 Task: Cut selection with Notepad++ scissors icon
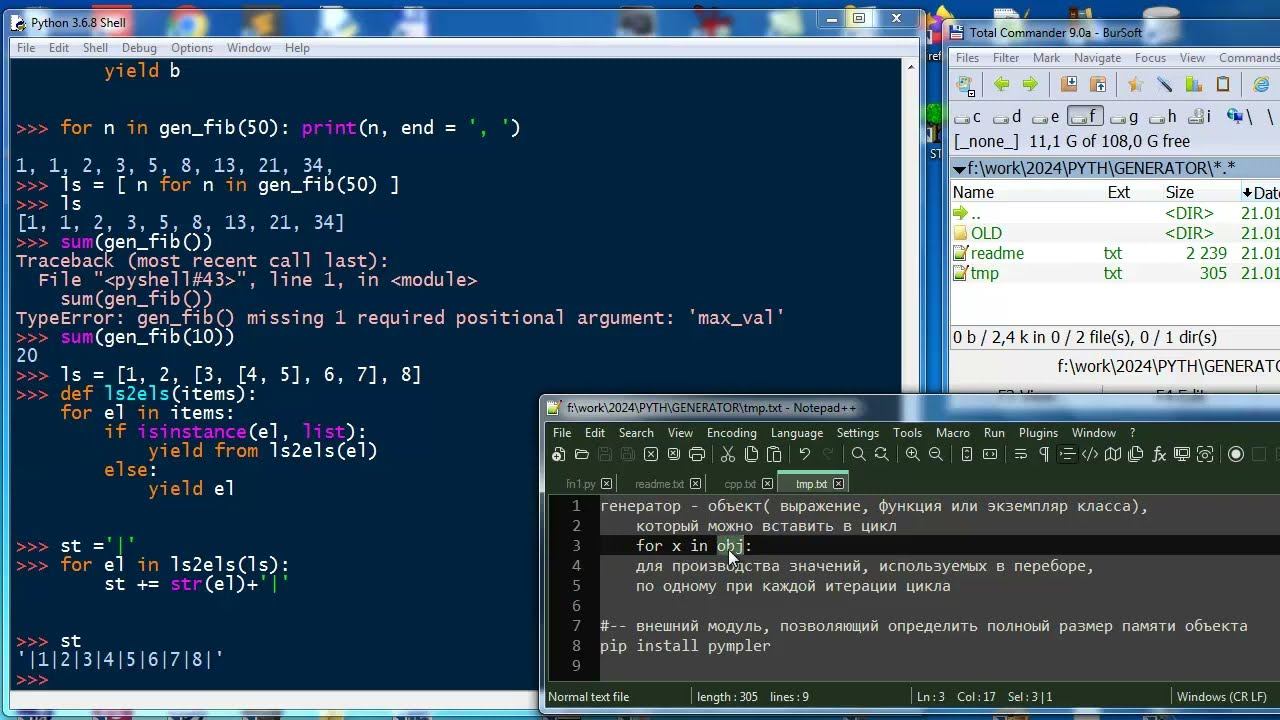[x=727, y=454]
